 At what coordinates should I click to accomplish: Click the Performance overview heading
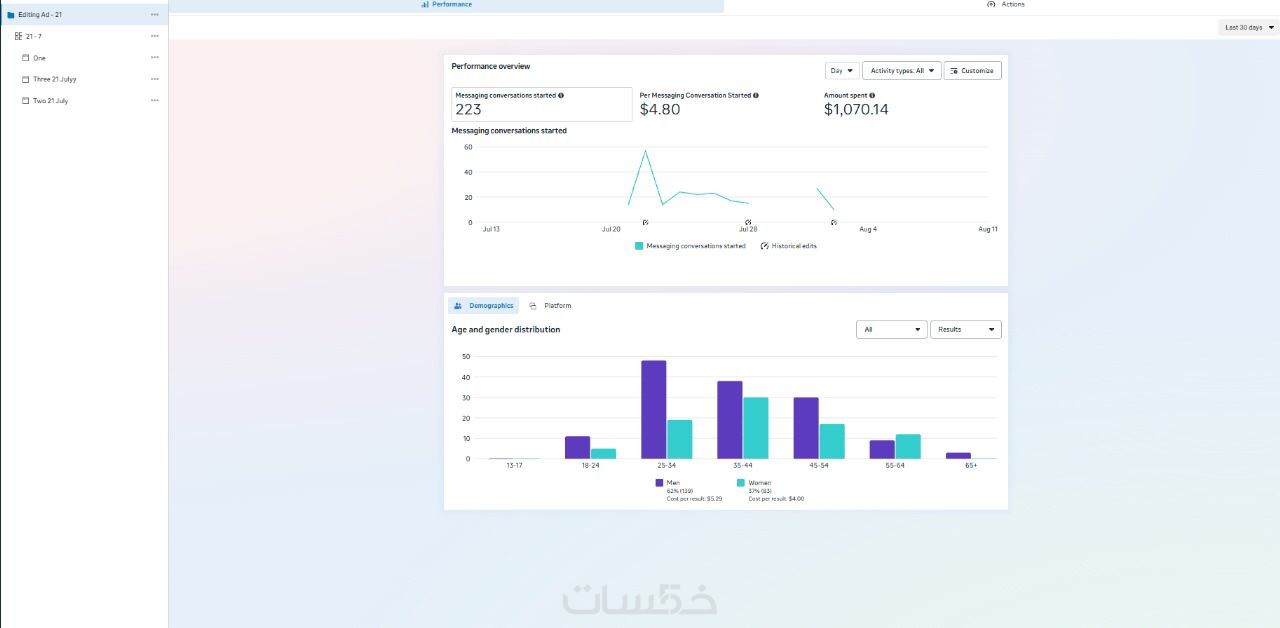(x=491, y=66)
